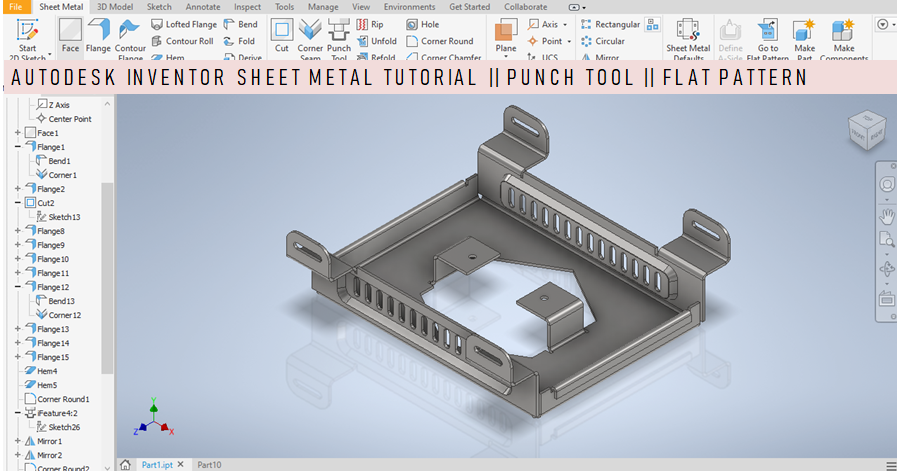Switch to Part10 document tab
Screen dimensions: 897x471
(x=209, y=465)
